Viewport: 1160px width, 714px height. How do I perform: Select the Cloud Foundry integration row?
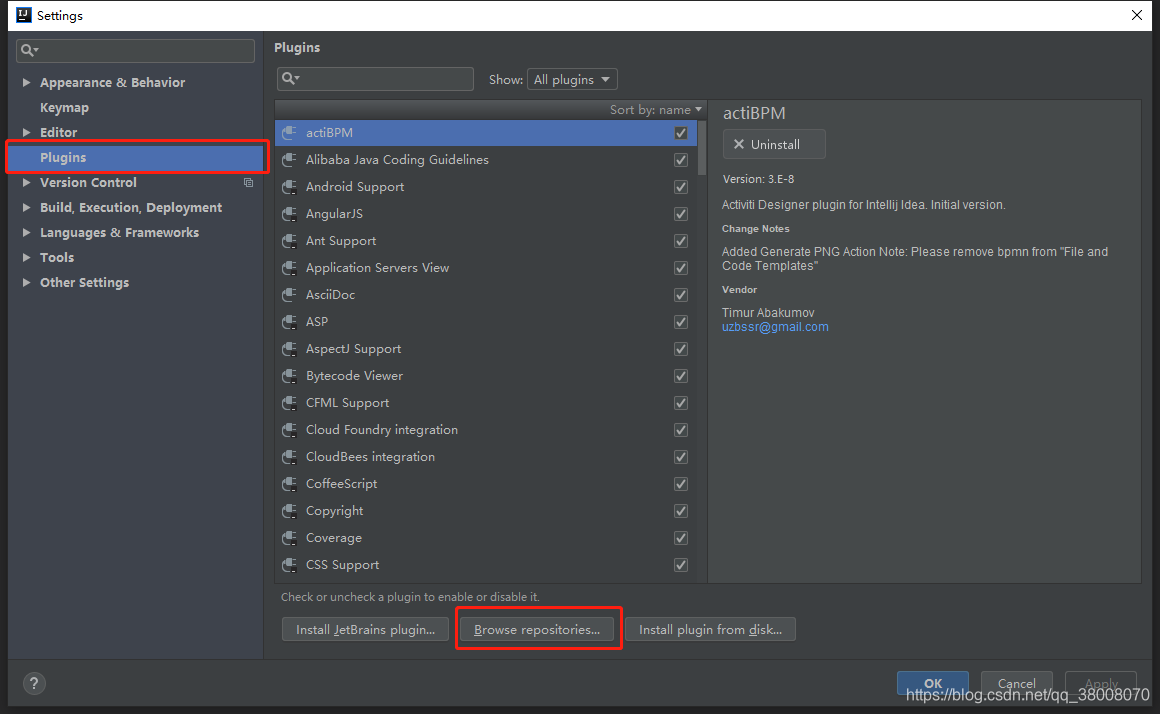point(486,430)
